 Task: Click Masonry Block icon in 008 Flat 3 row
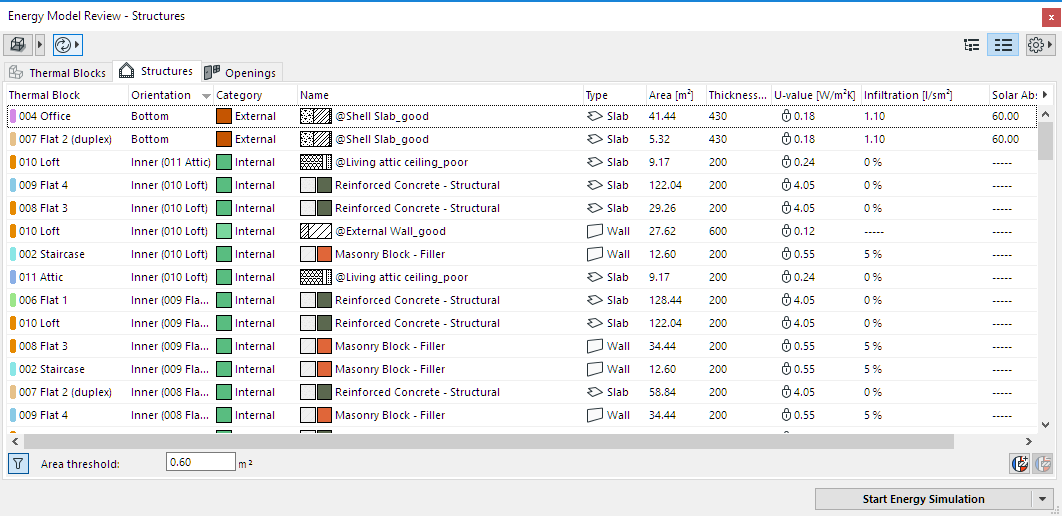coord(316,347)
